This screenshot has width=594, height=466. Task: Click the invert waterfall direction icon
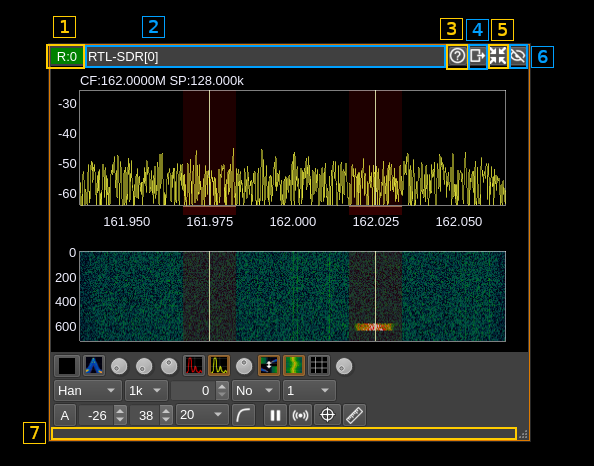(x=269, y=366)
